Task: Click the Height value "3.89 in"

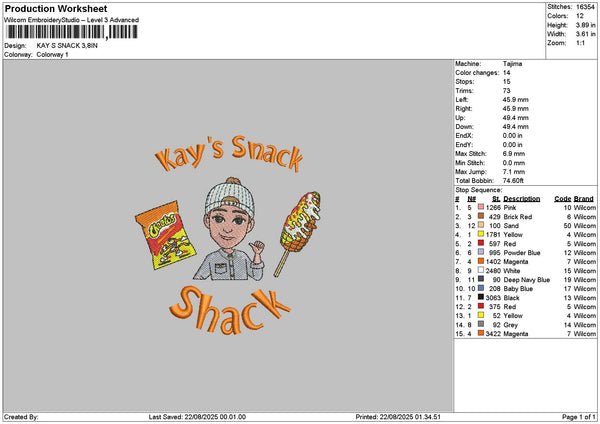Action: [x=585, y=25]
